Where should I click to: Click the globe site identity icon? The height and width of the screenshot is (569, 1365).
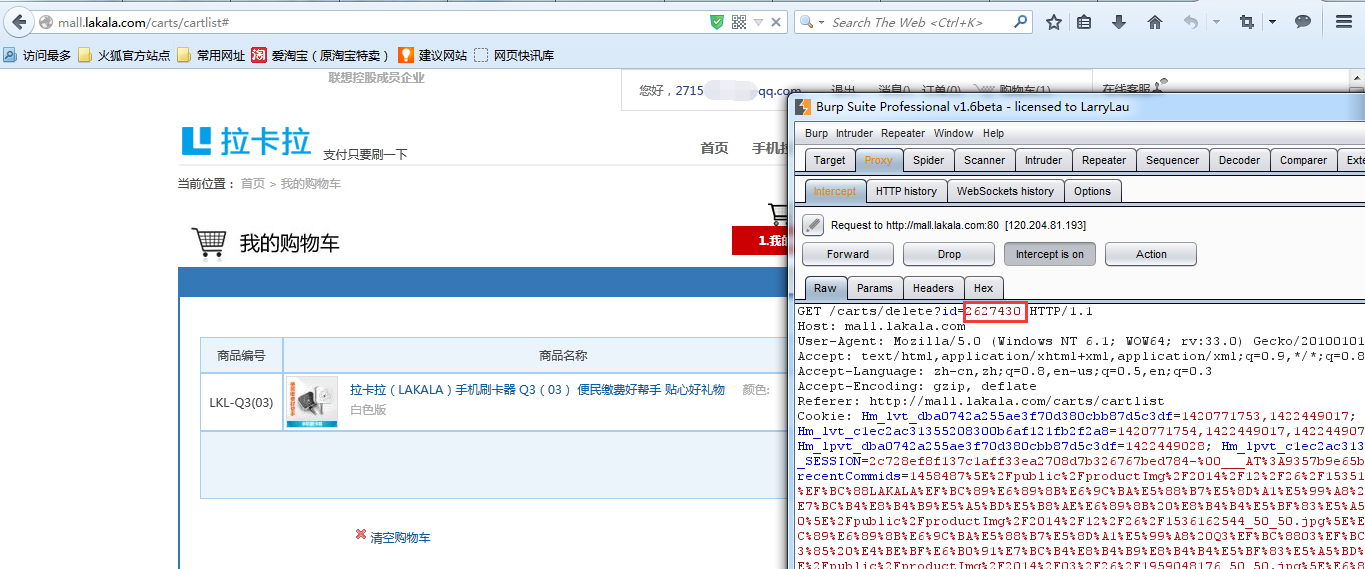(x=45, y=22)
